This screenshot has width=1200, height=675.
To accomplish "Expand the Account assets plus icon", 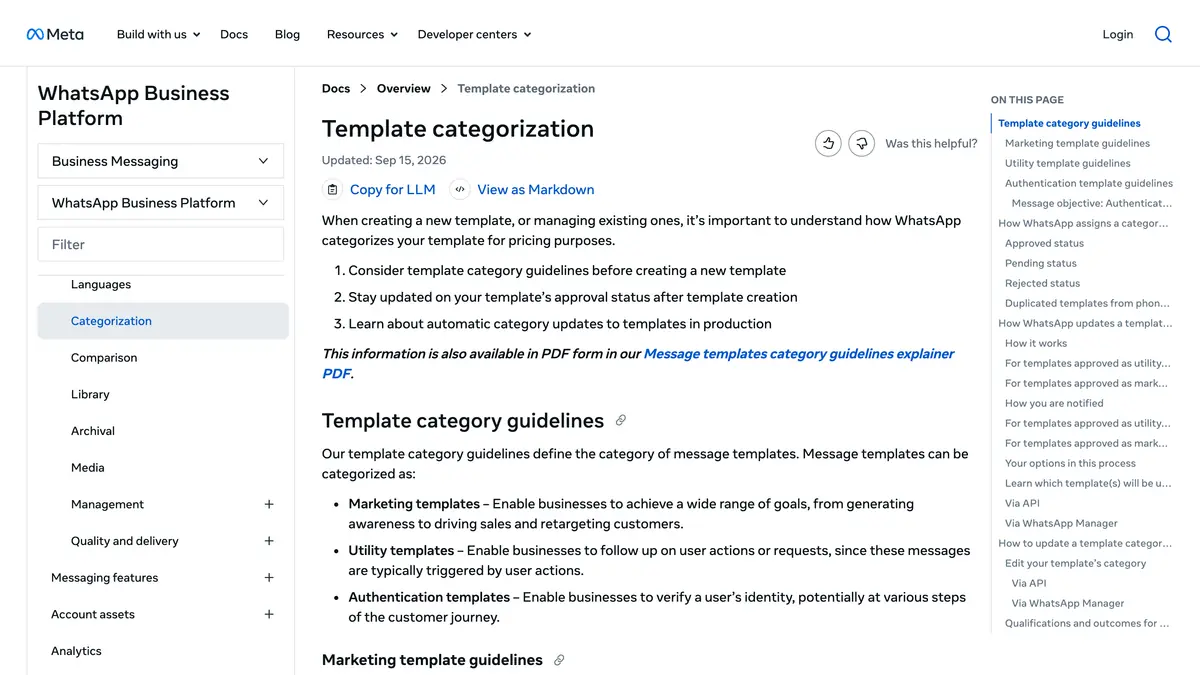I will 269,614.
